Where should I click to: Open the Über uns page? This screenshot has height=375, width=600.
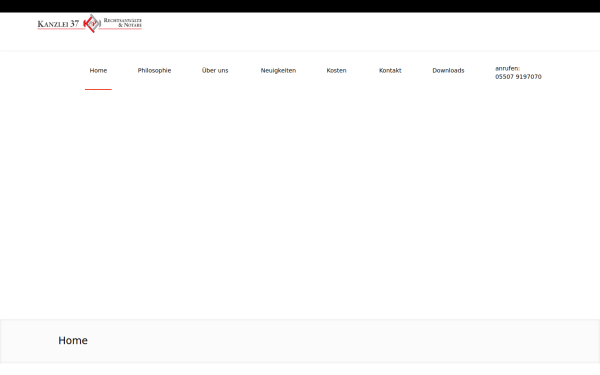click(x=215, y=70)
